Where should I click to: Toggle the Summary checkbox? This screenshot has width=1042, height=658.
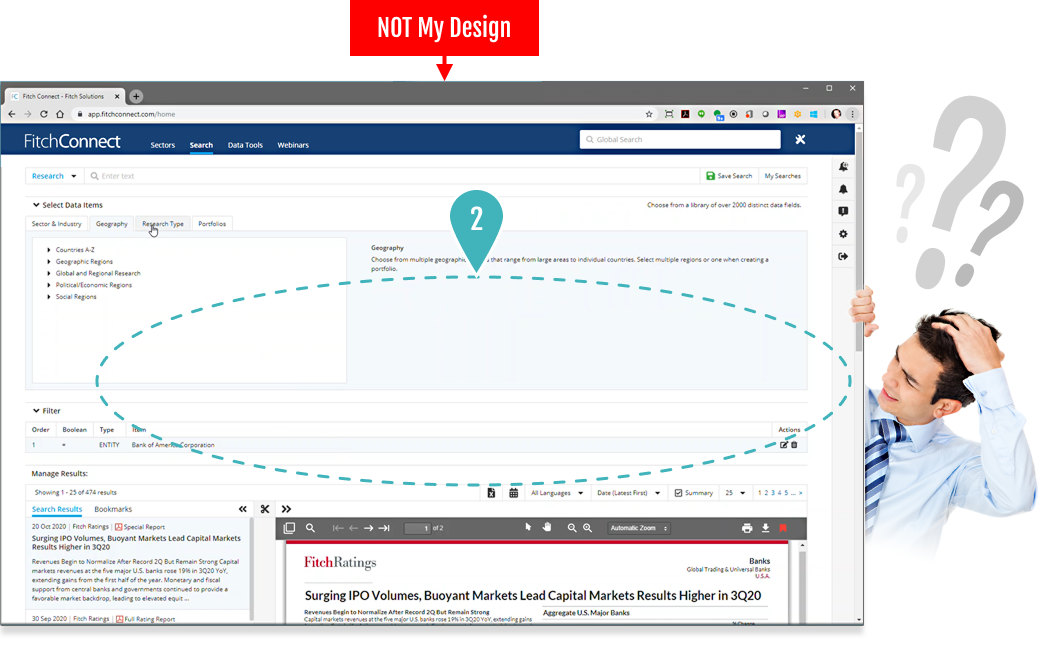[x=678, y=493]
